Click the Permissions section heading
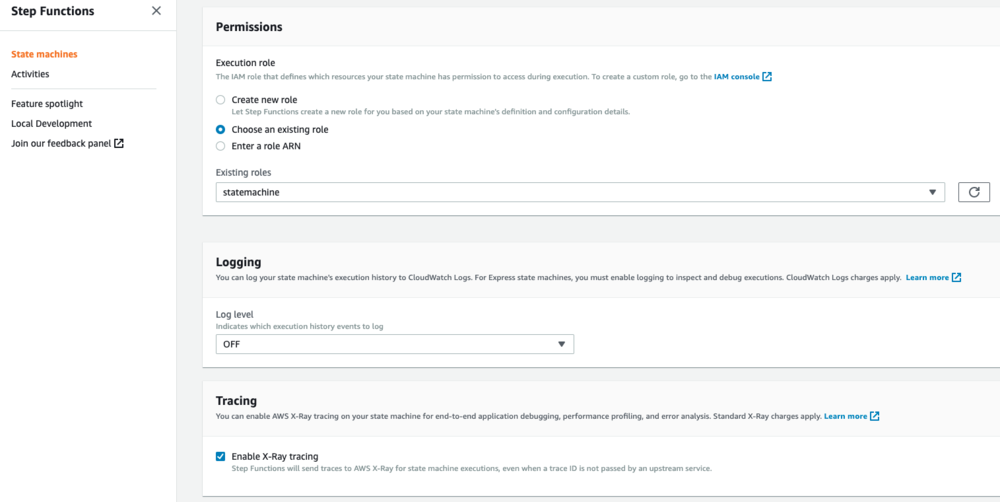 click(x=249, y=27)
